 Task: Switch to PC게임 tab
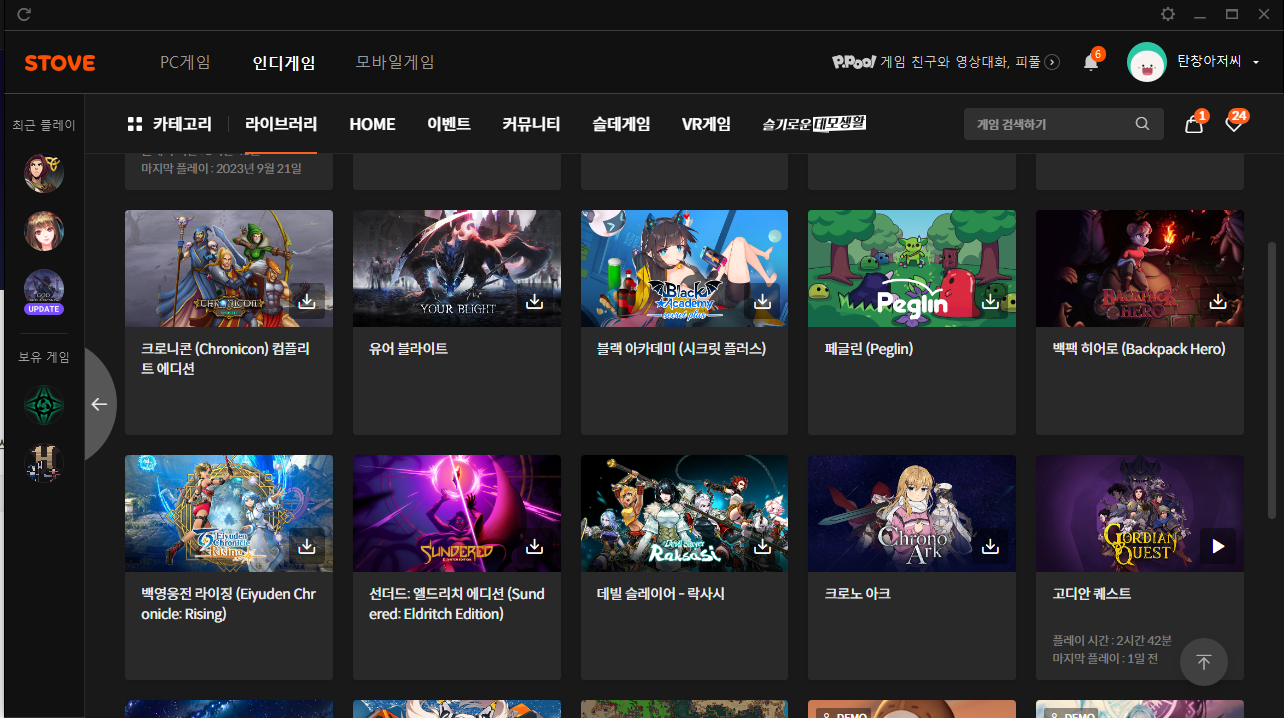[185, 62]
